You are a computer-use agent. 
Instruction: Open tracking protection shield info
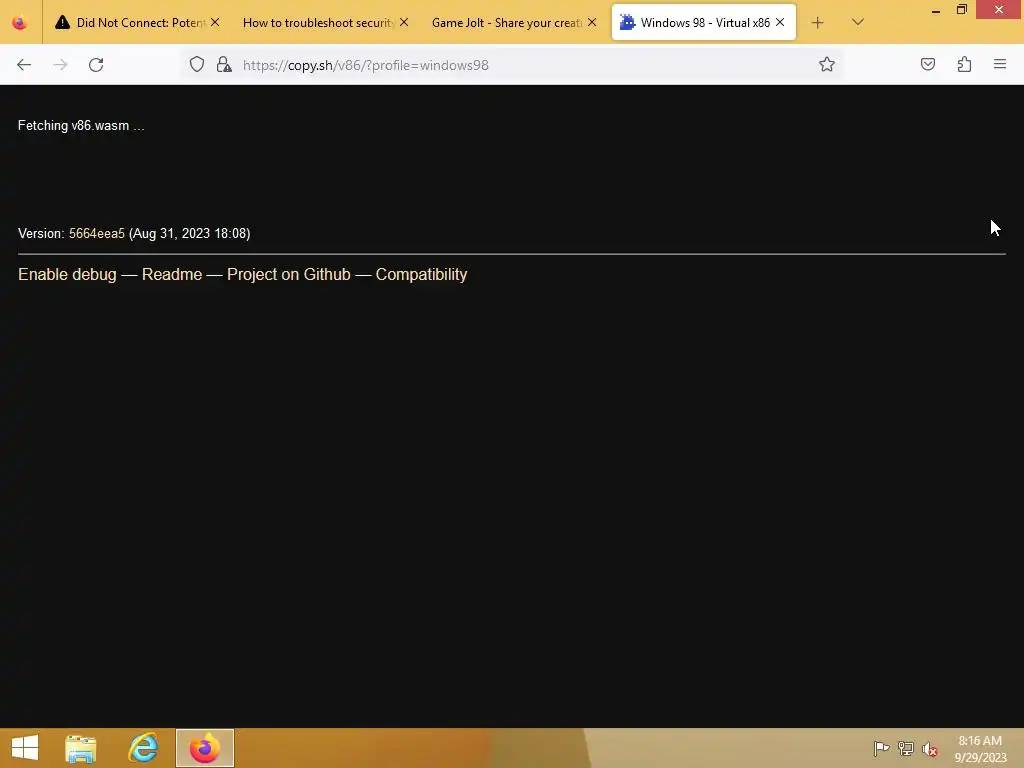coord(197,64)
